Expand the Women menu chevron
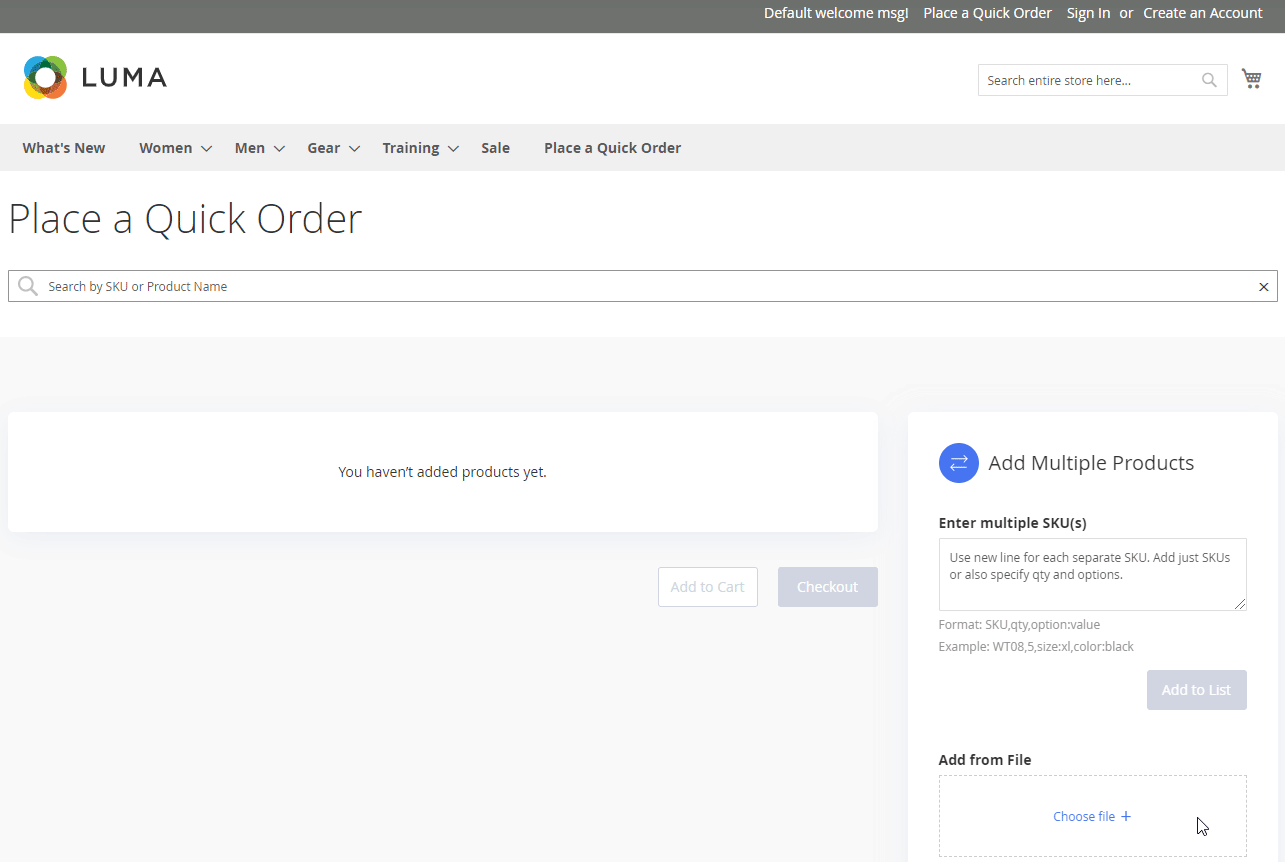 pos(206,149)
